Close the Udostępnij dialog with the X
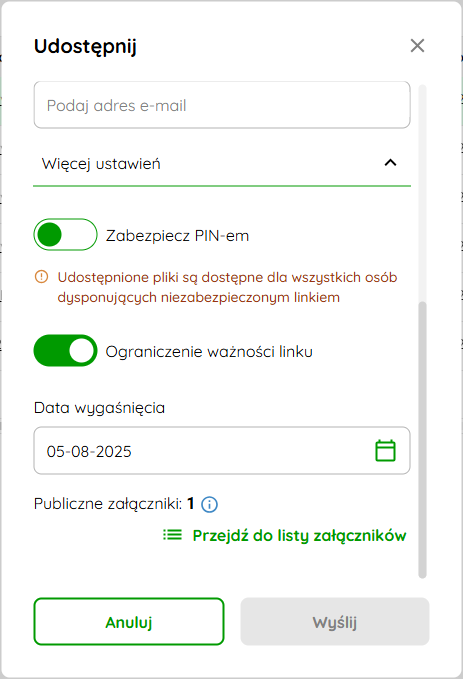Viewport: 463px width, 679px height. click(x=417, y=45)
